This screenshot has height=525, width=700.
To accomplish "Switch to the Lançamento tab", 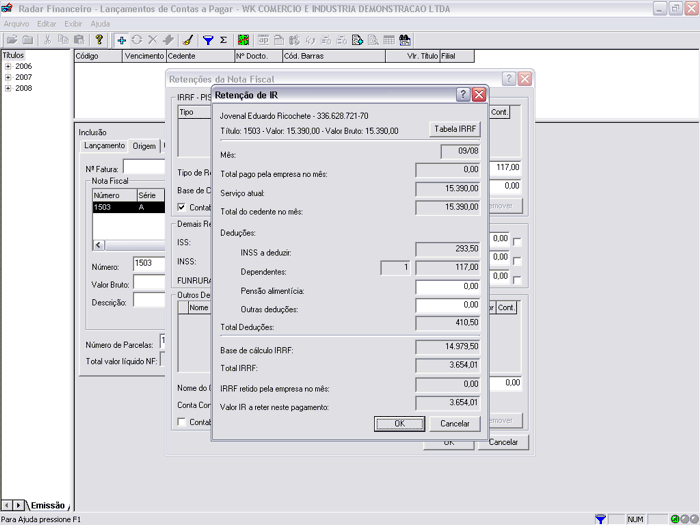I will [x=105, y=146].
